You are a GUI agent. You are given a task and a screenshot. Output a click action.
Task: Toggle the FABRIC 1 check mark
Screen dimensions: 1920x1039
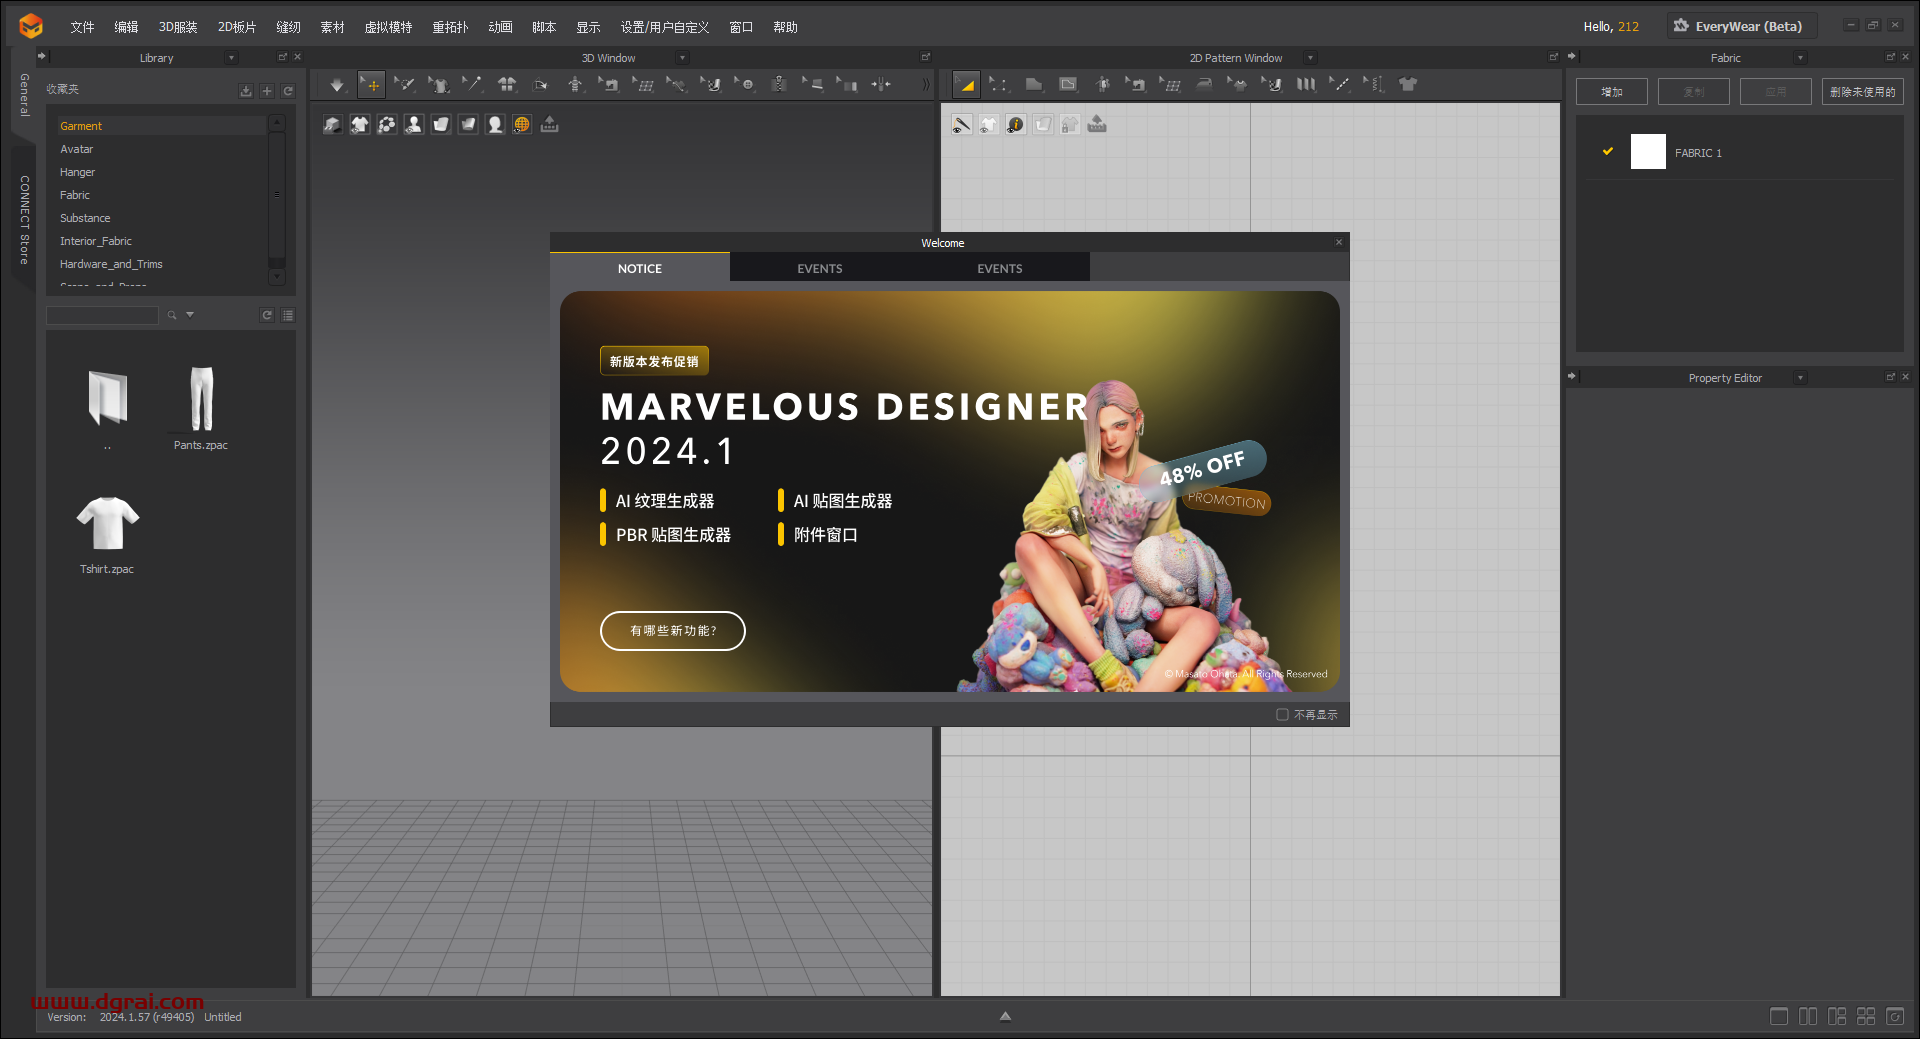(x=1608, y=151)
